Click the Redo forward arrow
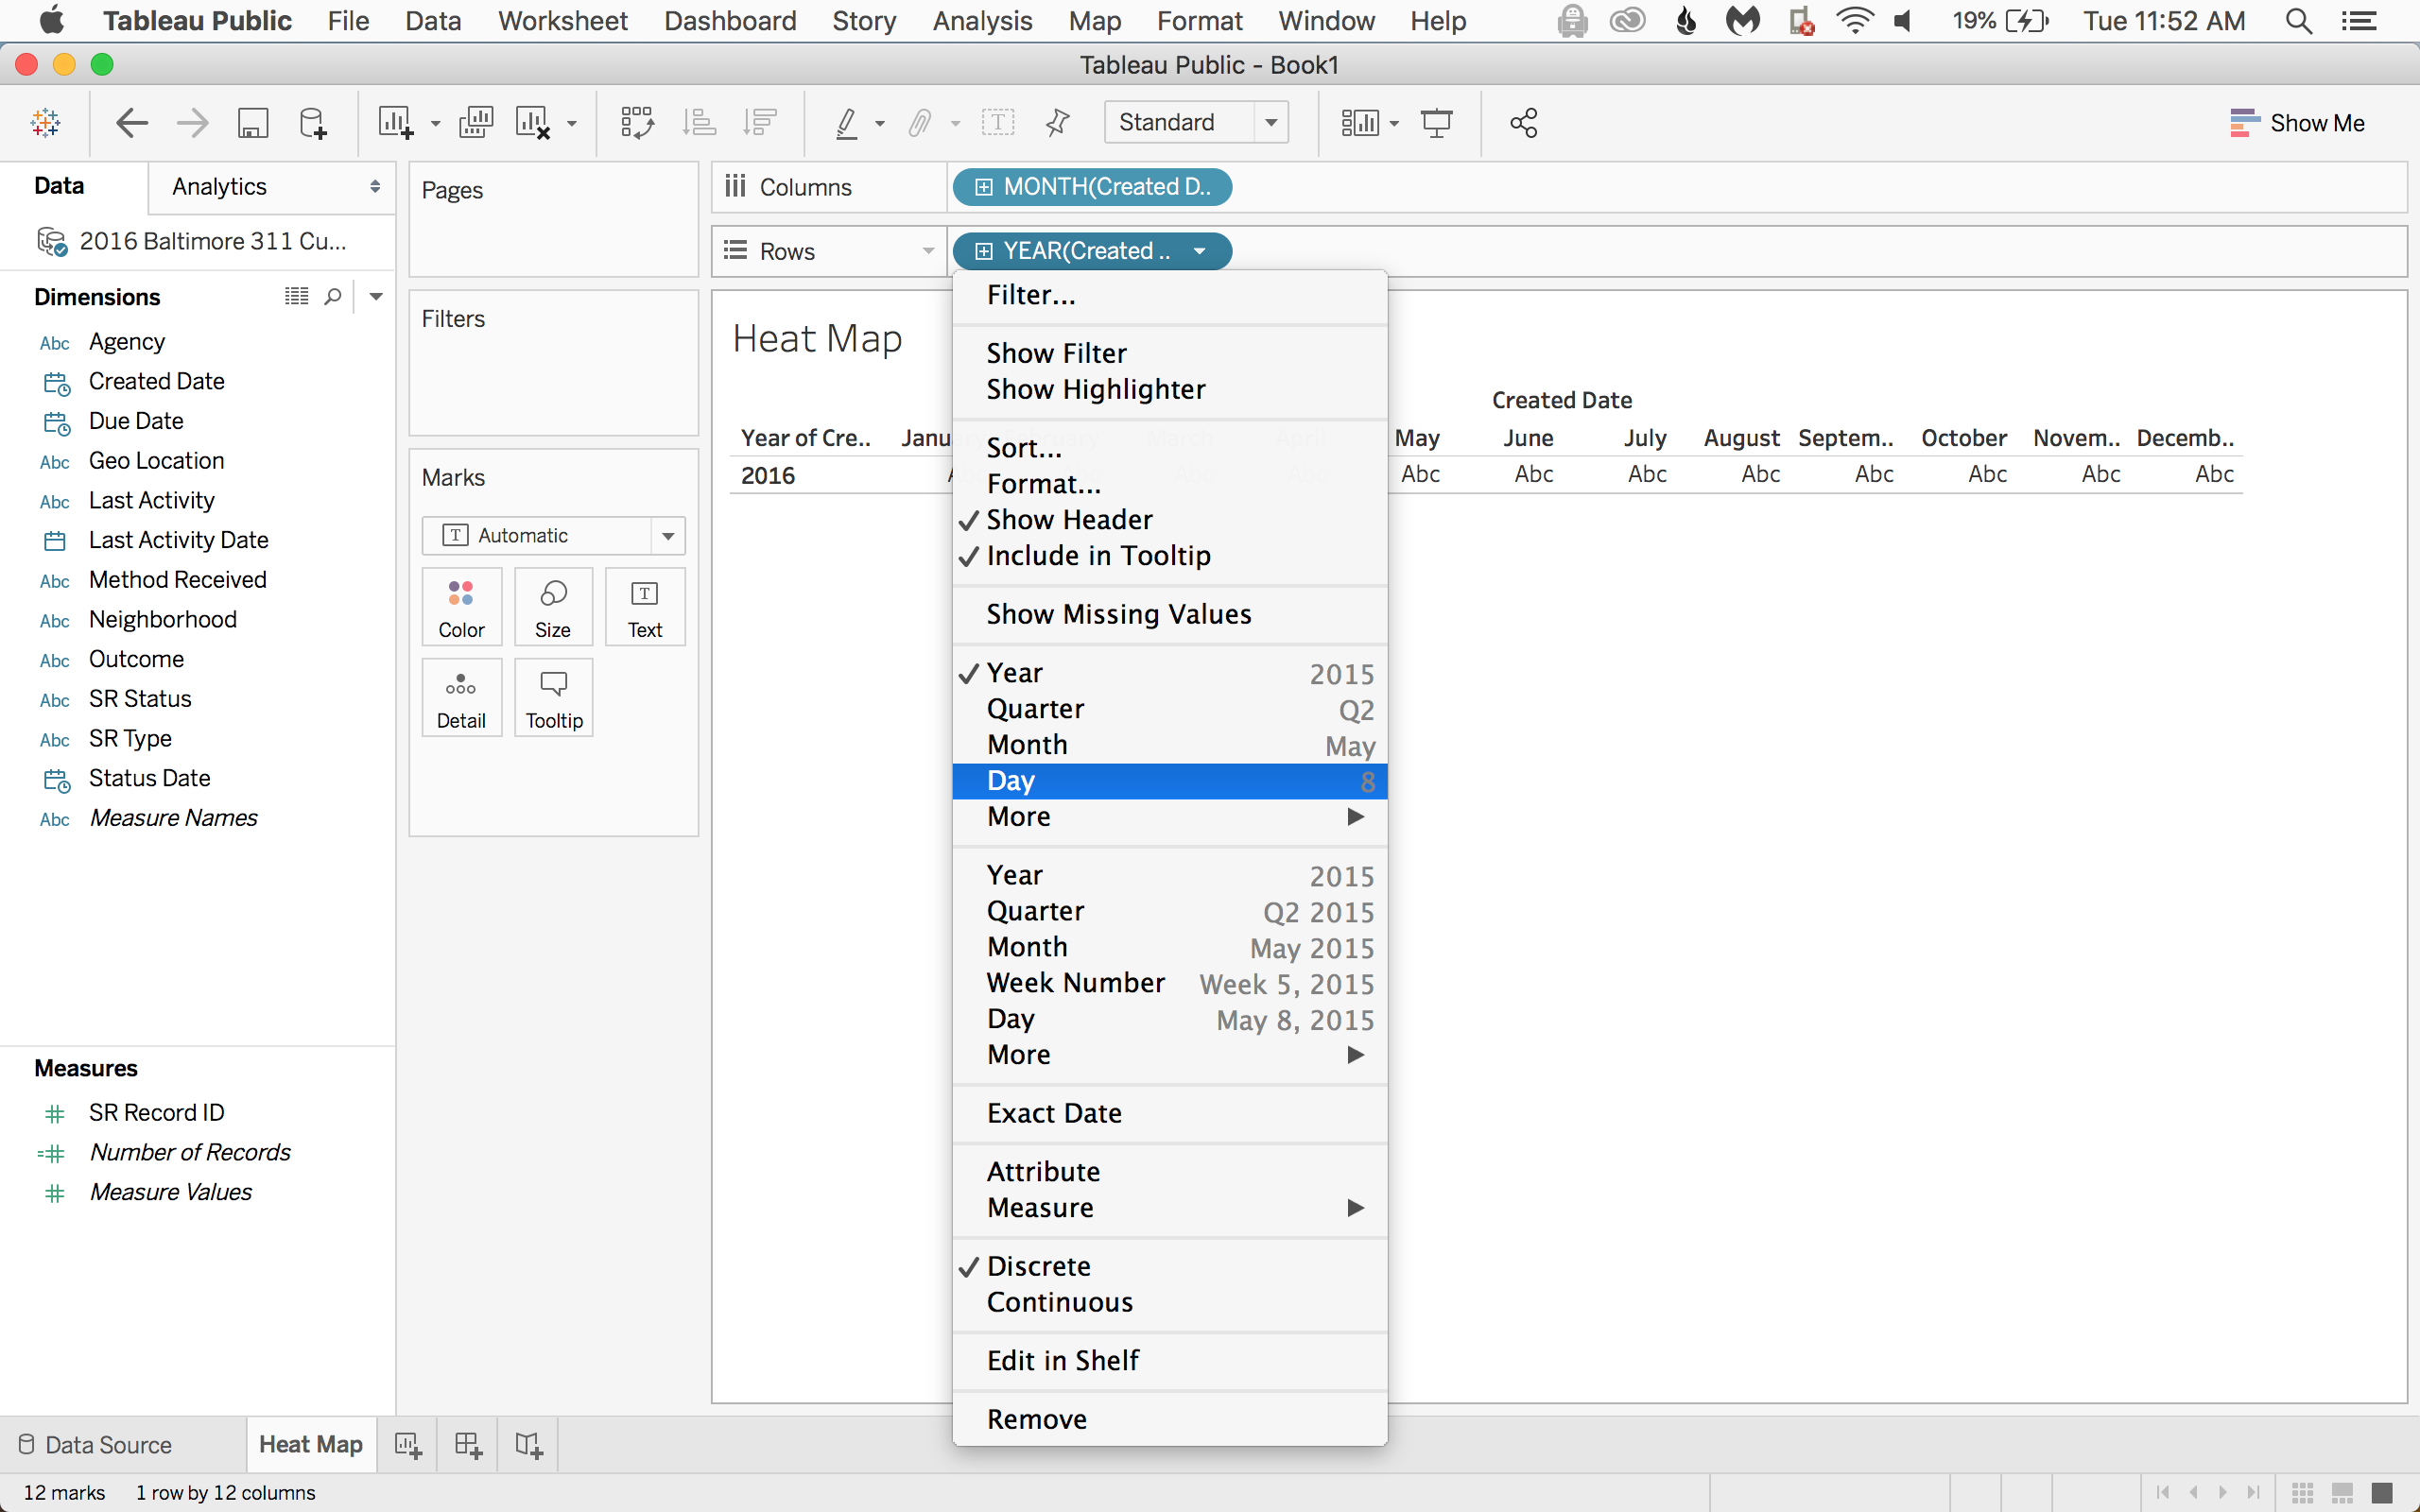2420x1512 pixels. [192, 123]
